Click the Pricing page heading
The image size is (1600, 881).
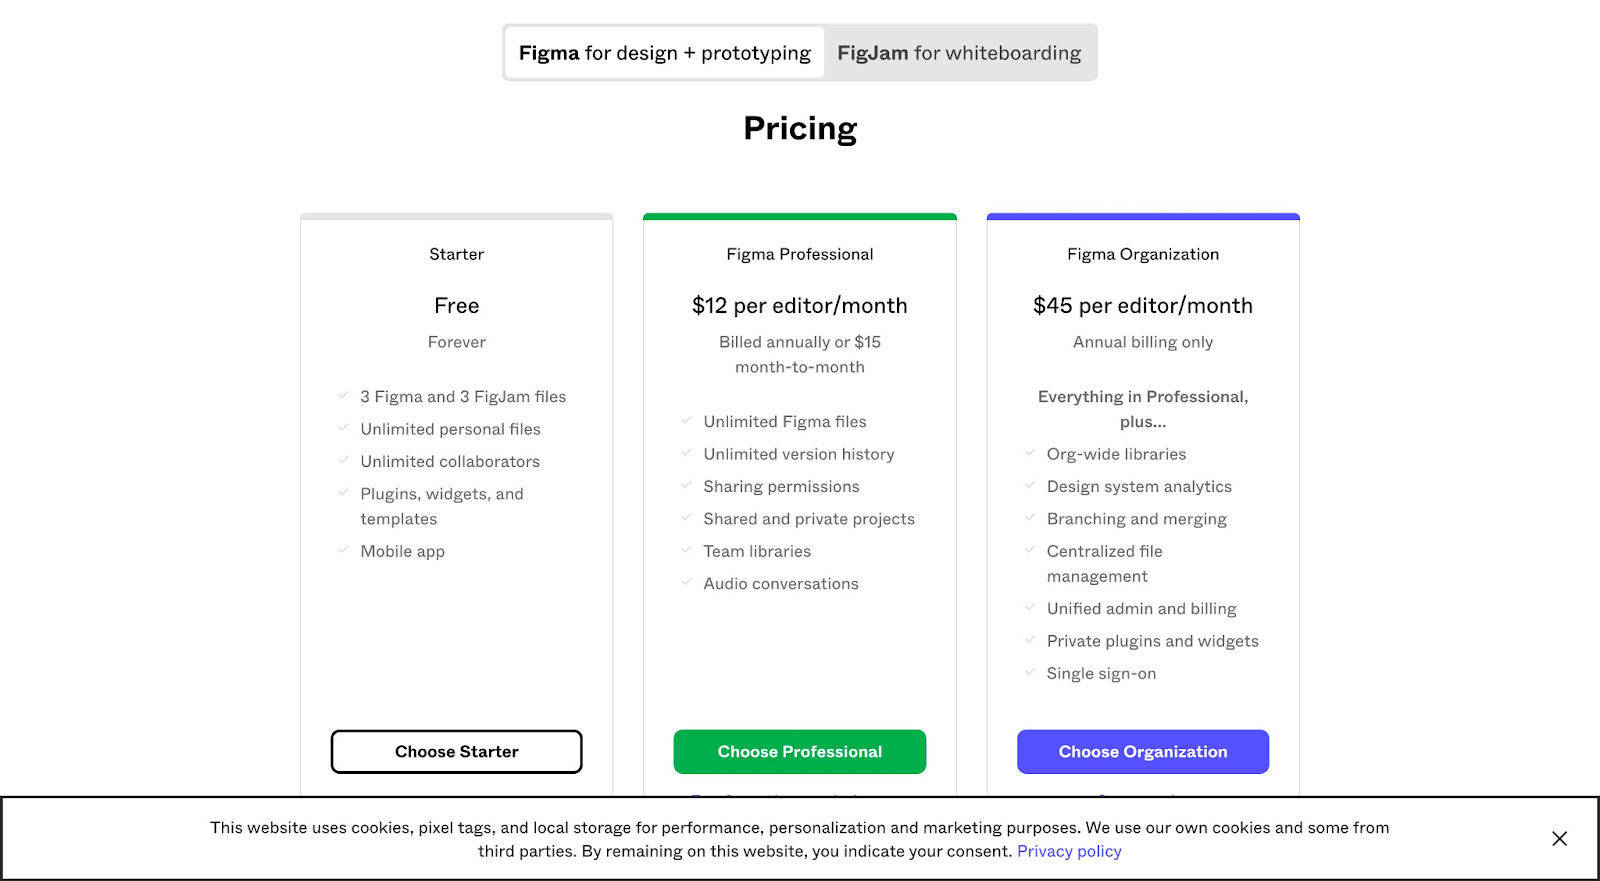pyautogui.click(x=799, y=128)
